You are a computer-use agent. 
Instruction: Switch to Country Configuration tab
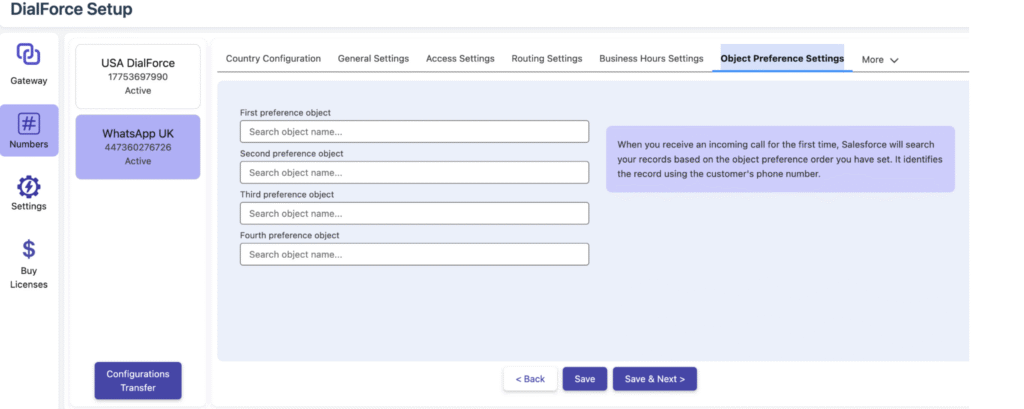point(273,59)
